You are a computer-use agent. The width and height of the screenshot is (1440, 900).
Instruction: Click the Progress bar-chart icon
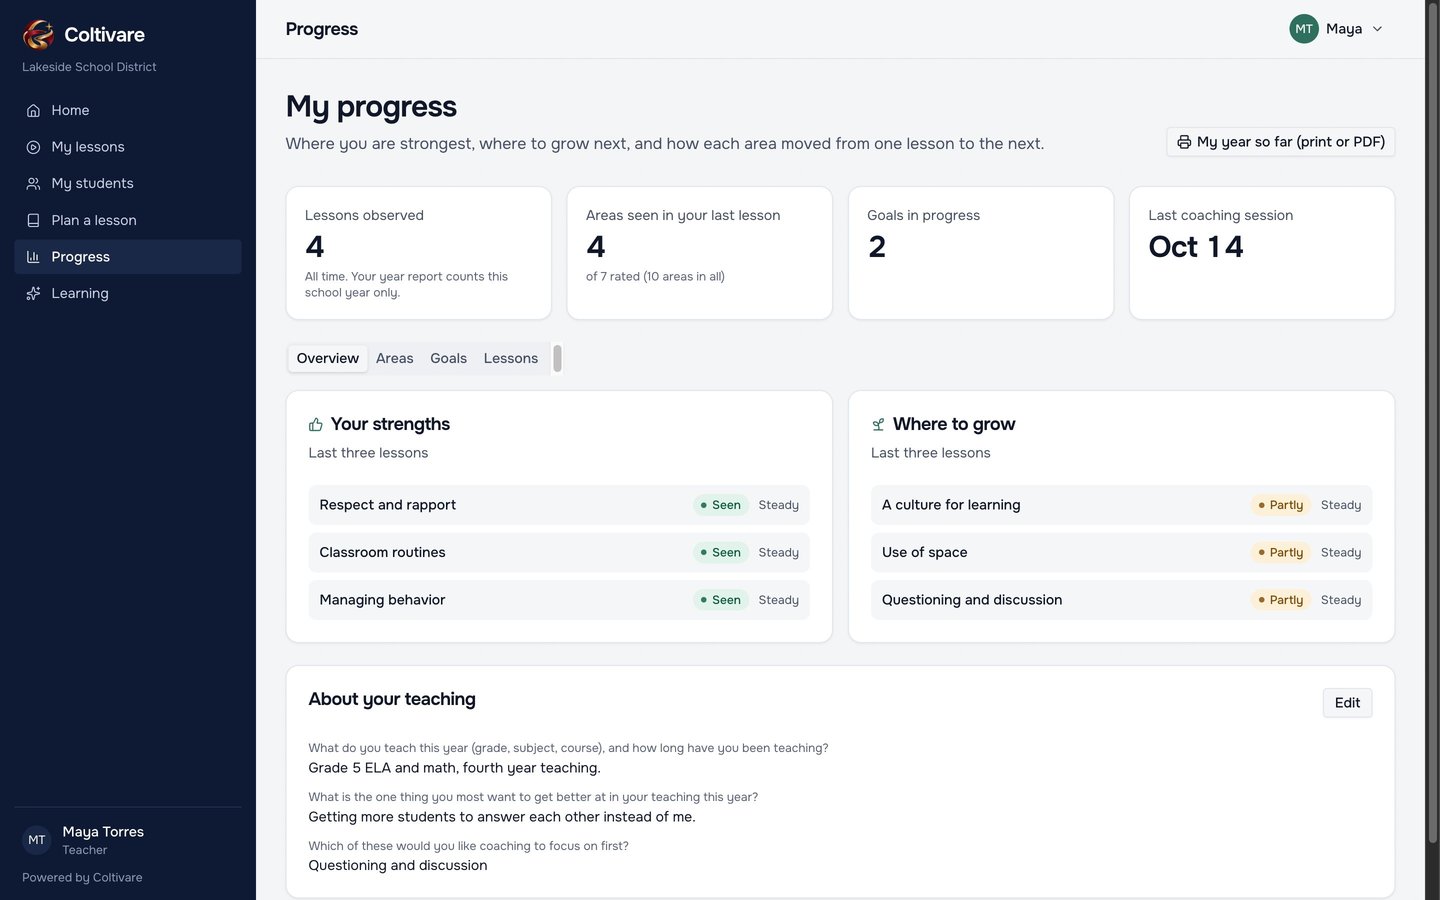tap(33, 257)
